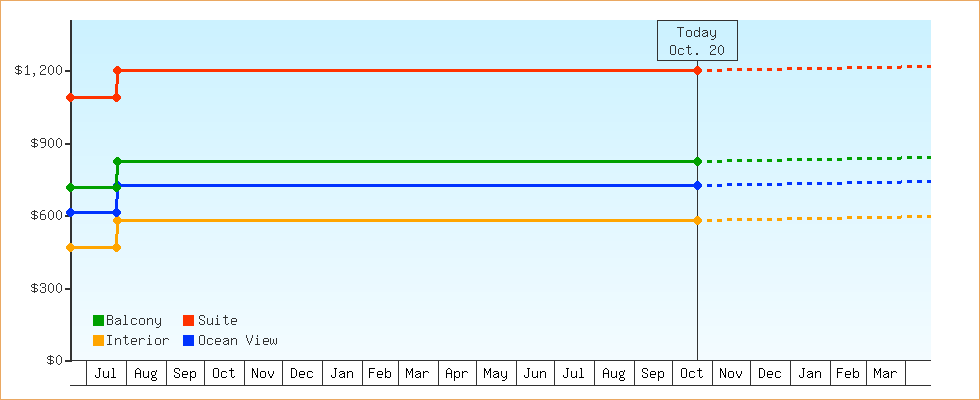Click the $900 price axis label
The image size is (980, 400).
click(x=46, y=143)
